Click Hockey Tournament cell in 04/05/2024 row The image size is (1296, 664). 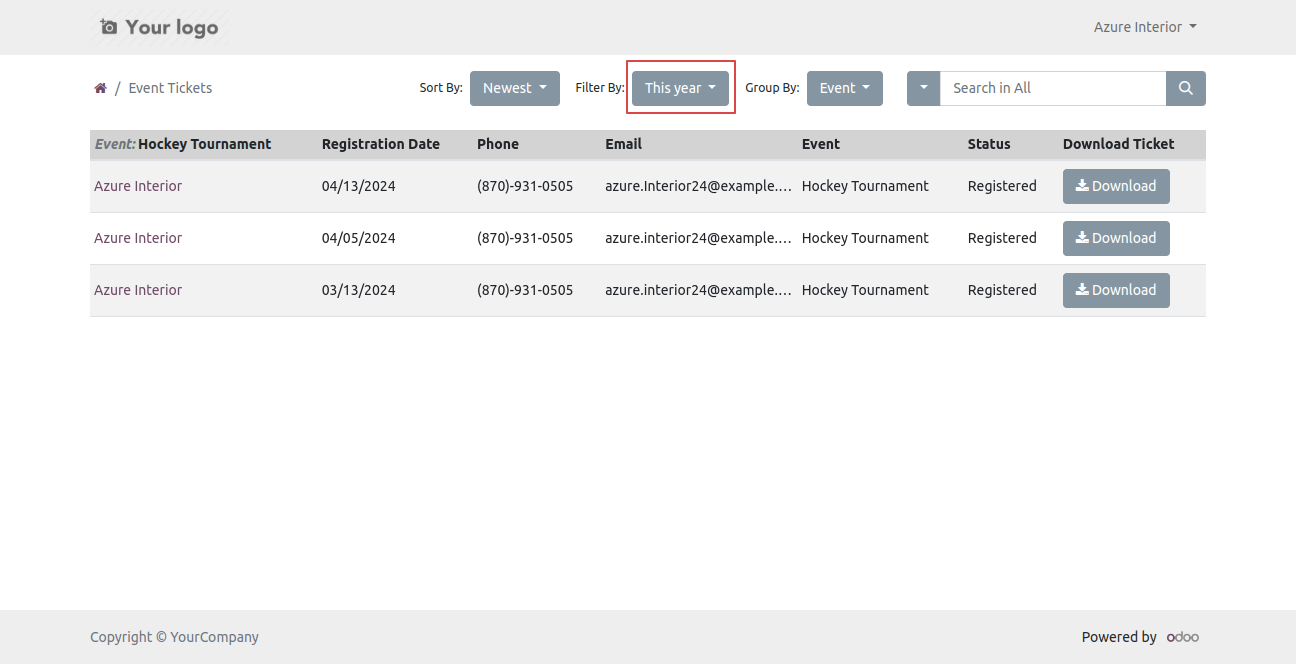(x=865, y=238)
